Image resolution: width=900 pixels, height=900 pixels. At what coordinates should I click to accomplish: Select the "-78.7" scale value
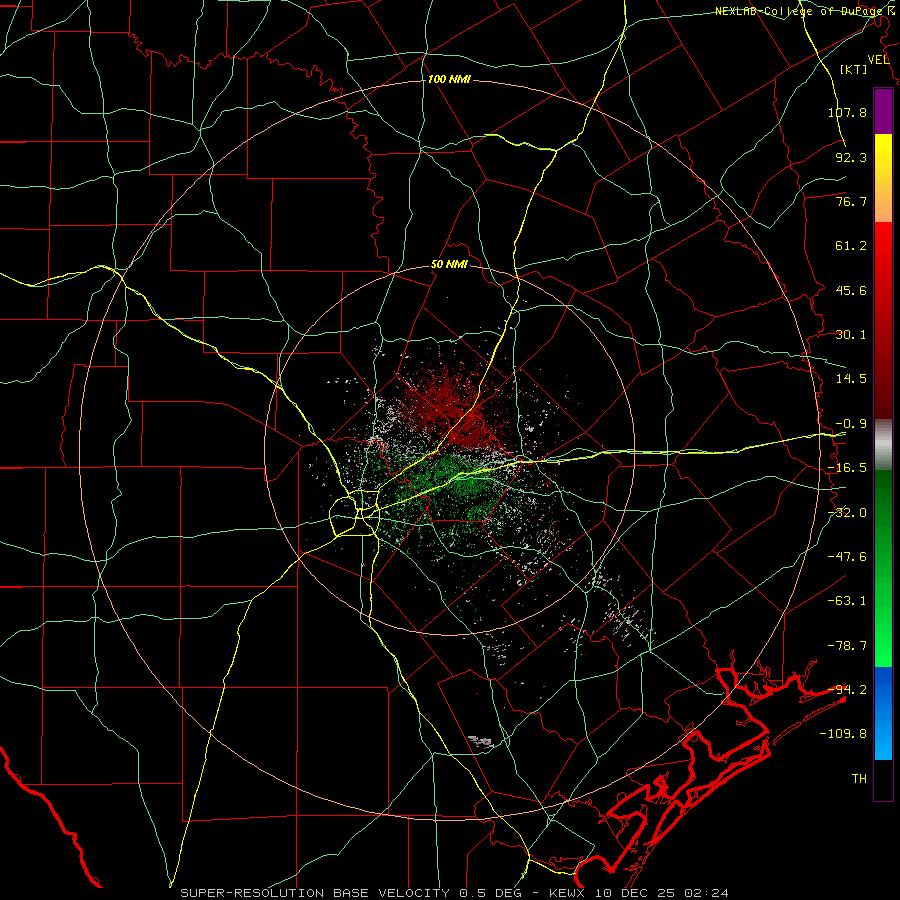tap(847, 646)
